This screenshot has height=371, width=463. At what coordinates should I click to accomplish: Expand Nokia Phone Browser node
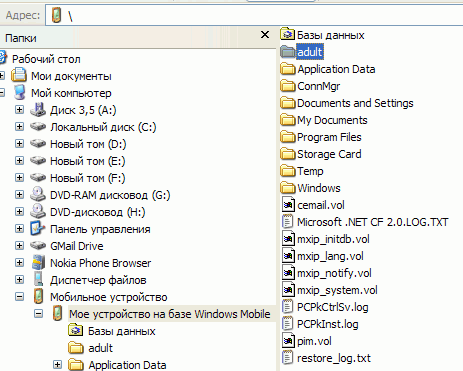(19, 263)
